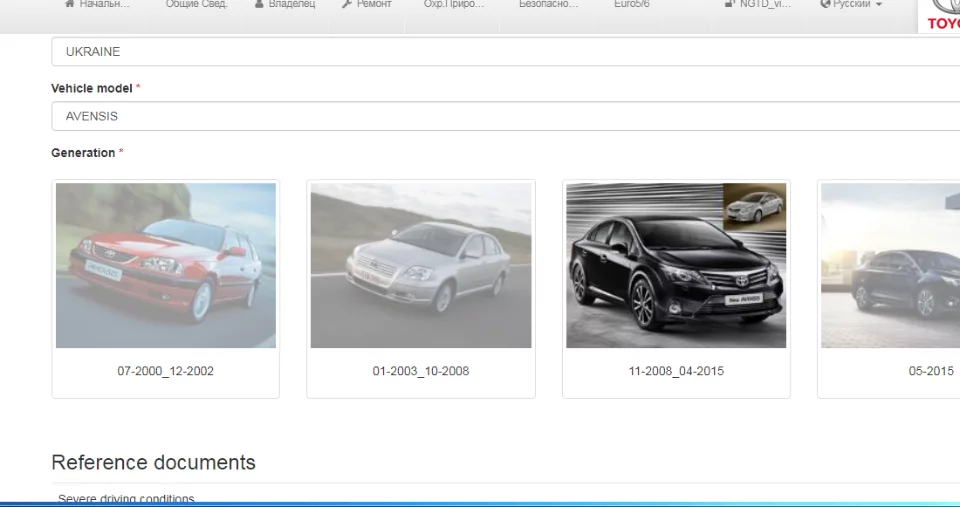Viewport: 960px width, 507px height.
Task: Click the user icon beside Владелец
Action: point(259,4)
